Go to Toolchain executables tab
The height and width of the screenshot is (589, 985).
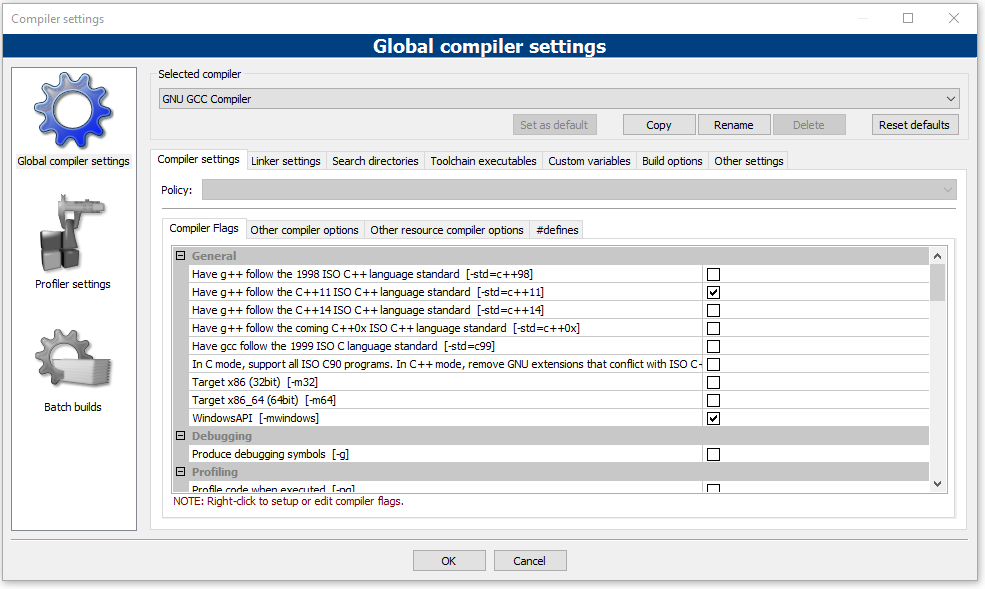(483, 161)
